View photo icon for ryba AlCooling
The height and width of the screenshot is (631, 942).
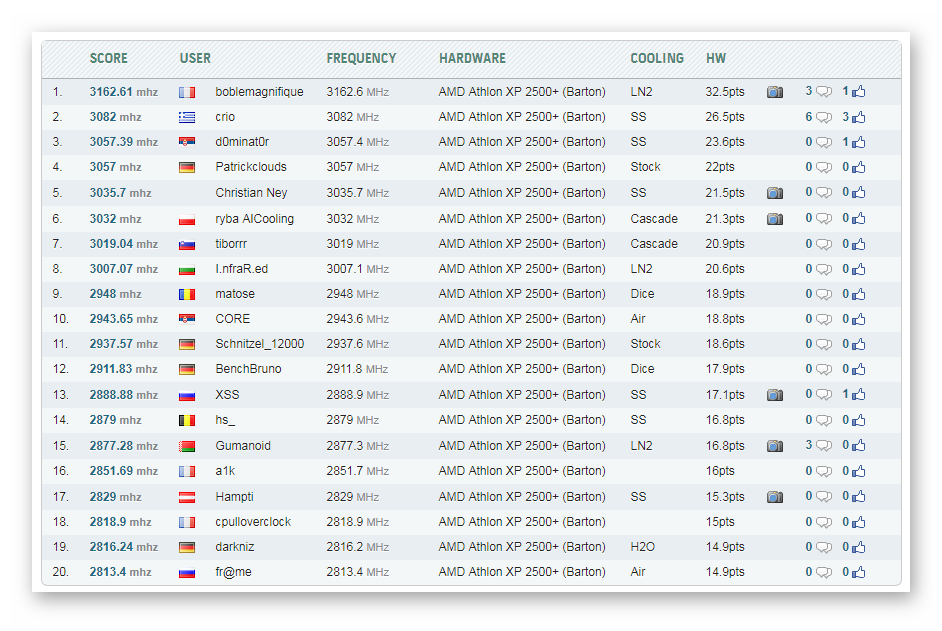775,219
